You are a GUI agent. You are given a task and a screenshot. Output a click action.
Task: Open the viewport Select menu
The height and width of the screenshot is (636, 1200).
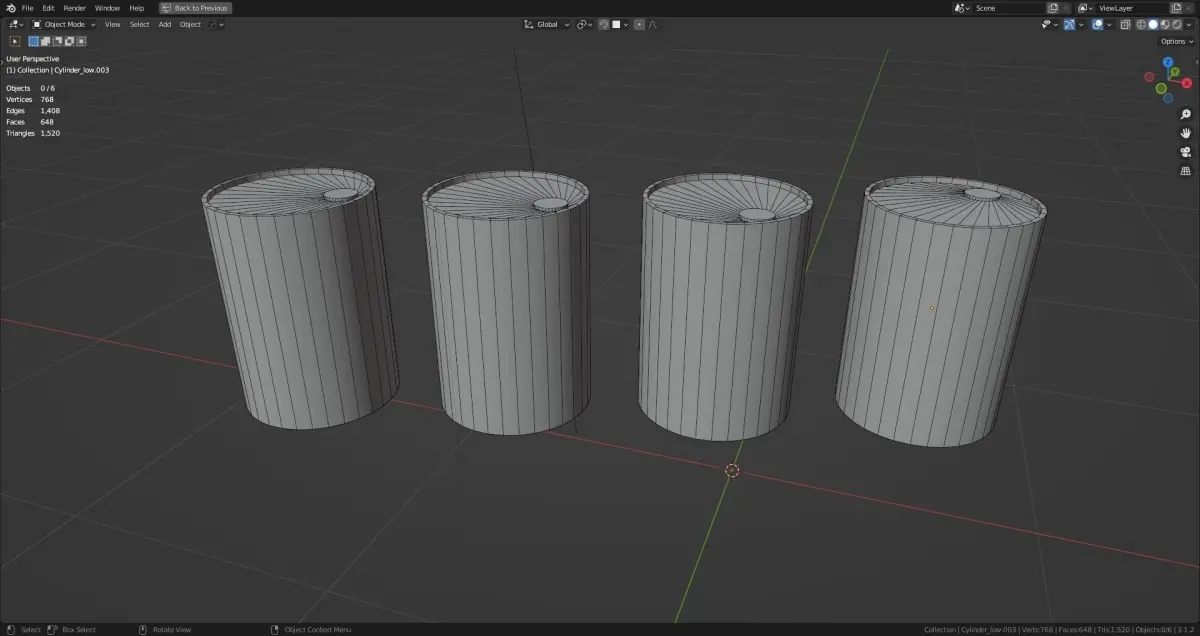pos(139,24)
